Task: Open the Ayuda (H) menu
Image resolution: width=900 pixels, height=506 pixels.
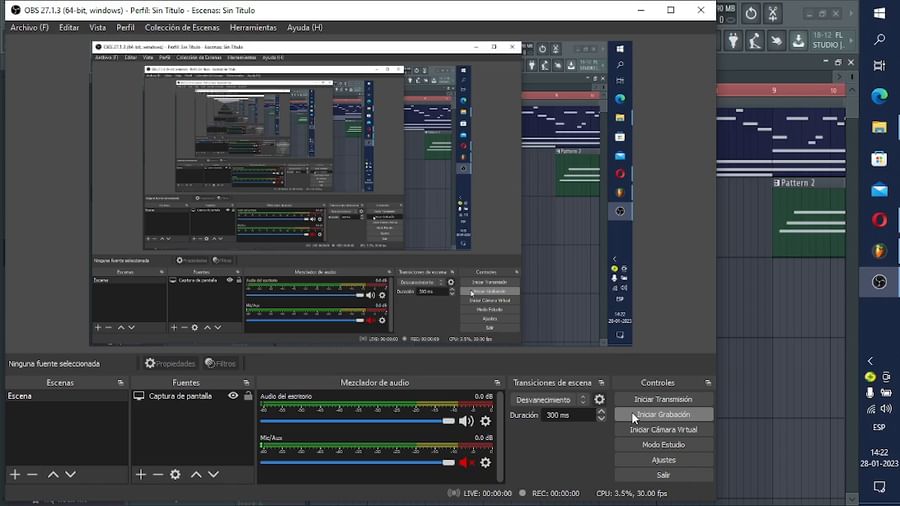Action: pyautogui.click(x=304, y=28)
